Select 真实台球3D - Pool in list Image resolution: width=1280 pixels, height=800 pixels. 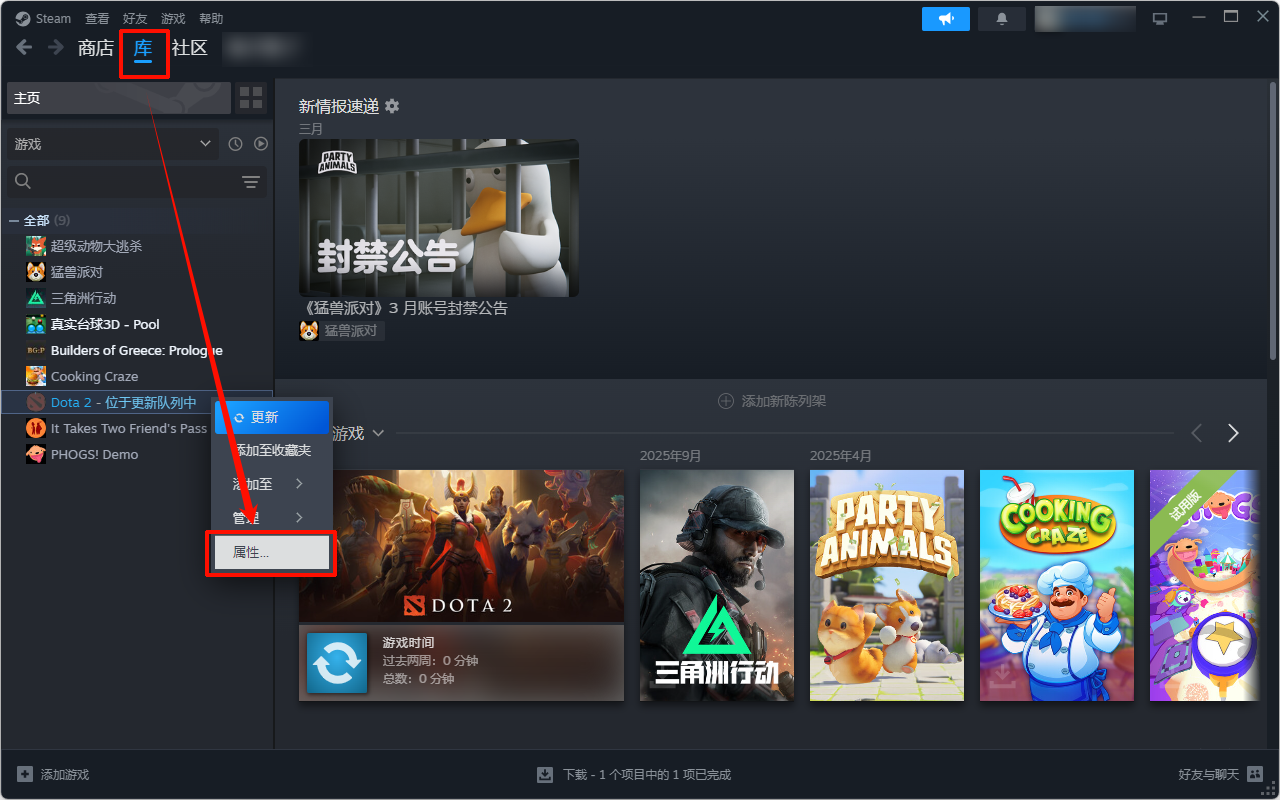(x=105, y=324)
